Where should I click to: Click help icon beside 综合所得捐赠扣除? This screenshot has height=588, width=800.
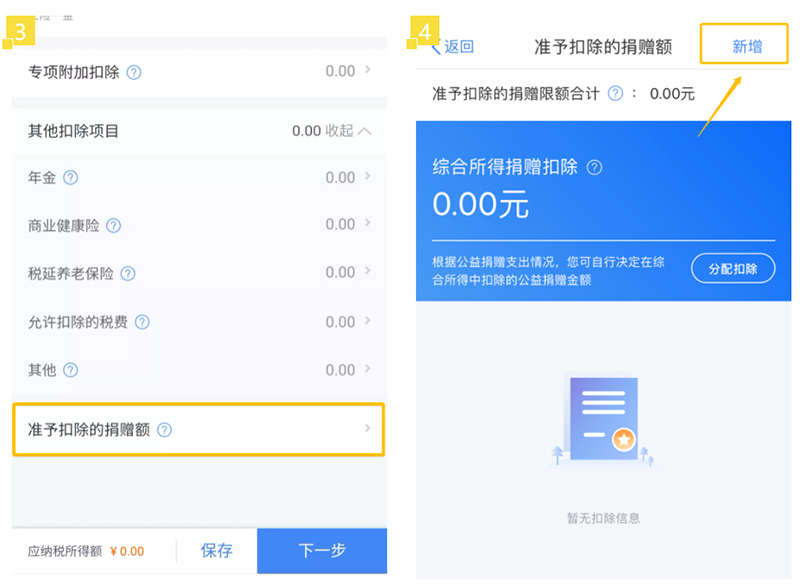(x=595, y=168)
